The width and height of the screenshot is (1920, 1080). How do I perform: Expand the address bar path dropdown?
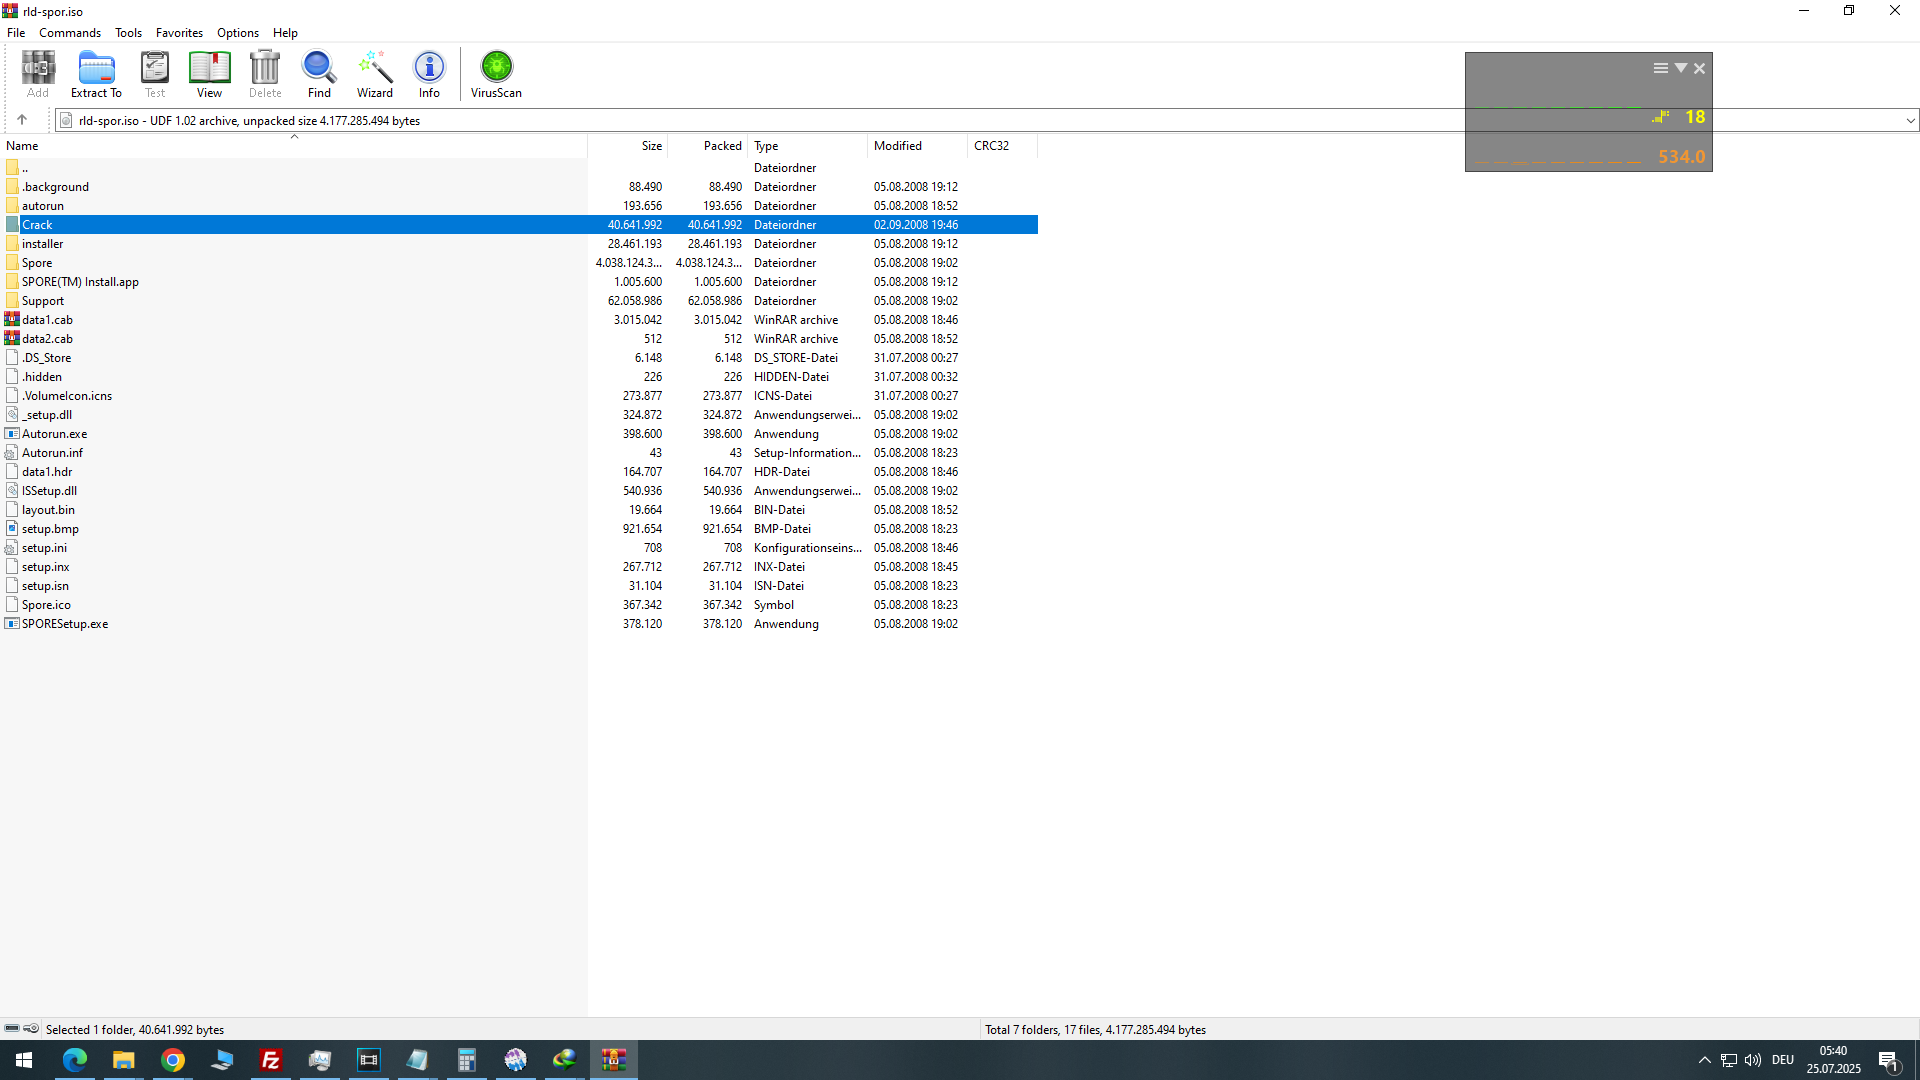tap(1910, 120)
